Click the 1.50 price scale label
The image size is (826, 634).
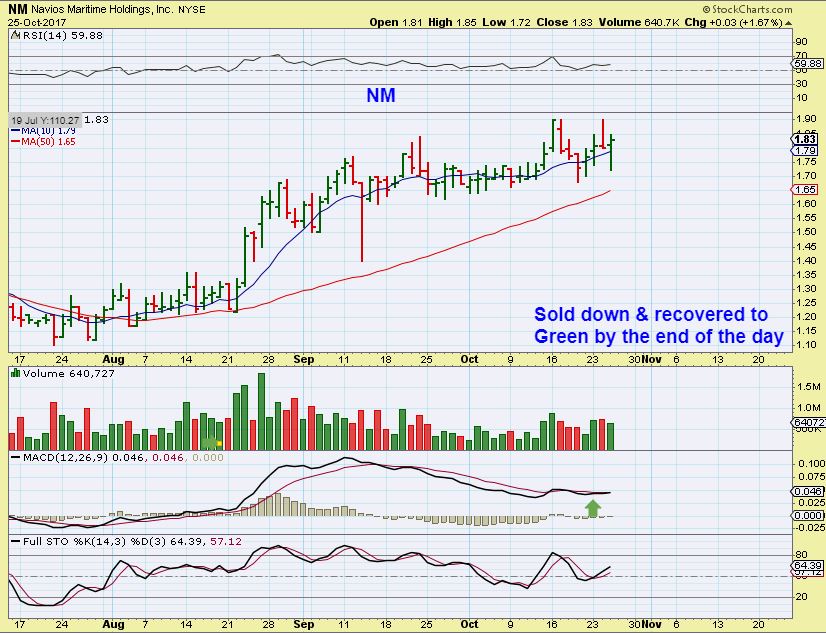[807, 232]
